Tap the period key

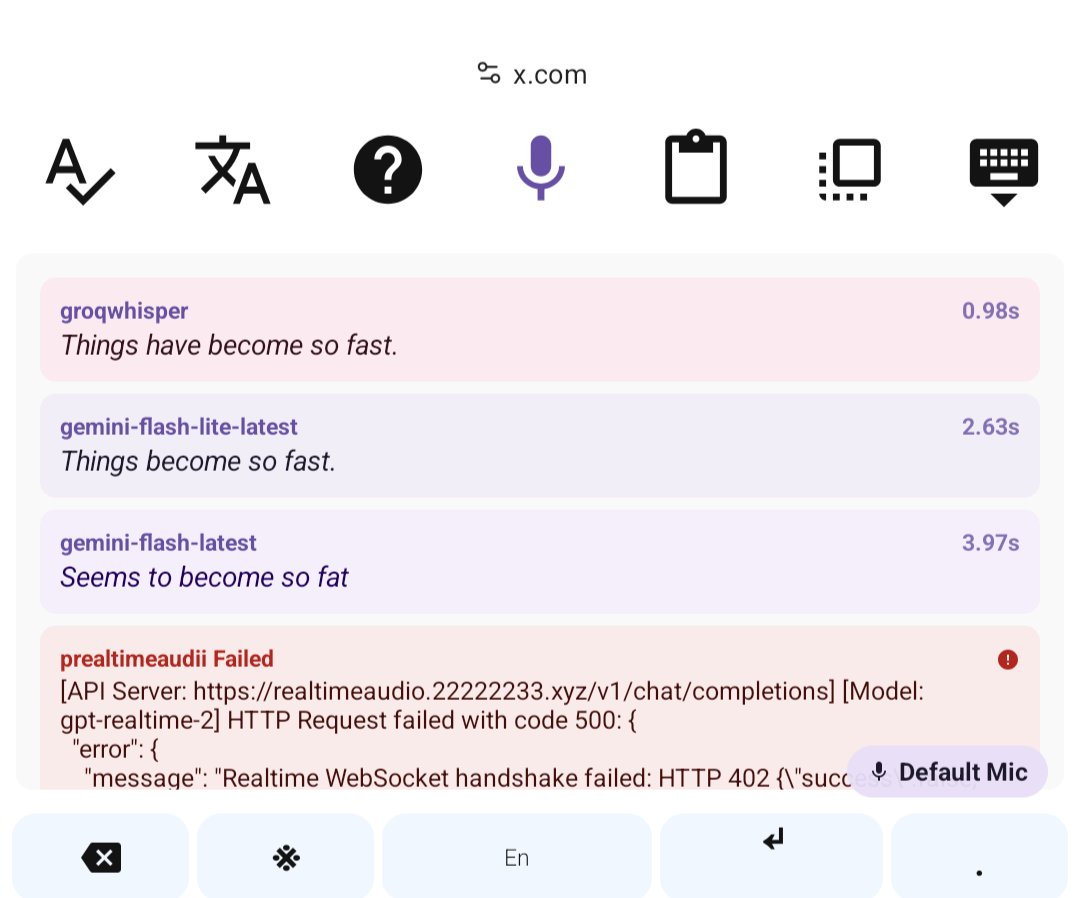pos(979,857)
